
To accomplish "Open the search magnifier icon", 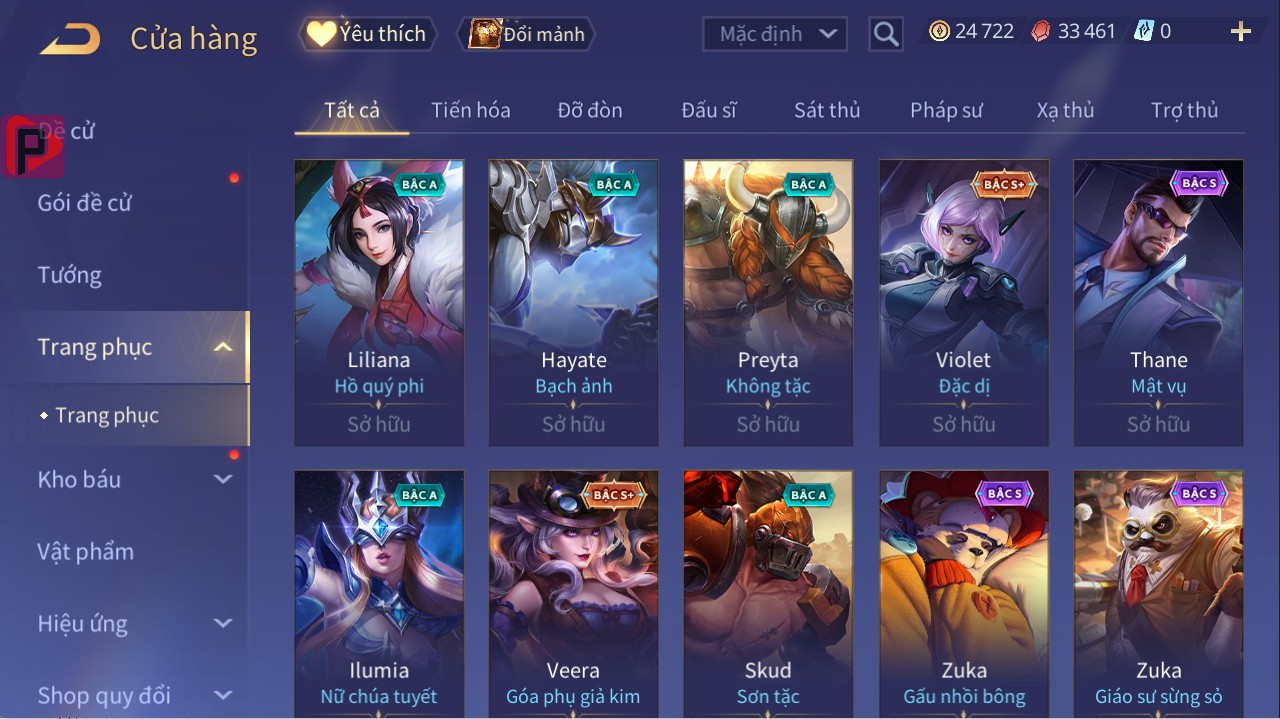I will (886, 34).
